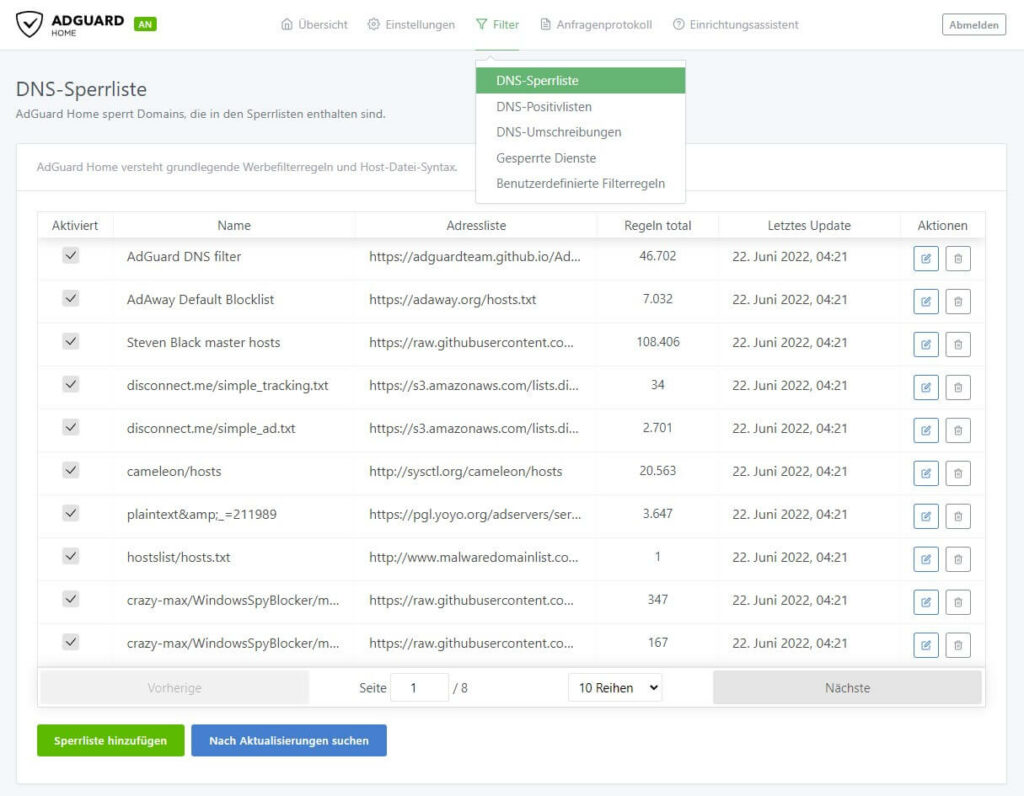Viewport: 1024px width, 796px height.
Task: Choose DNS-Positivlisten from the menu
Action: click(x=581, y=106)
